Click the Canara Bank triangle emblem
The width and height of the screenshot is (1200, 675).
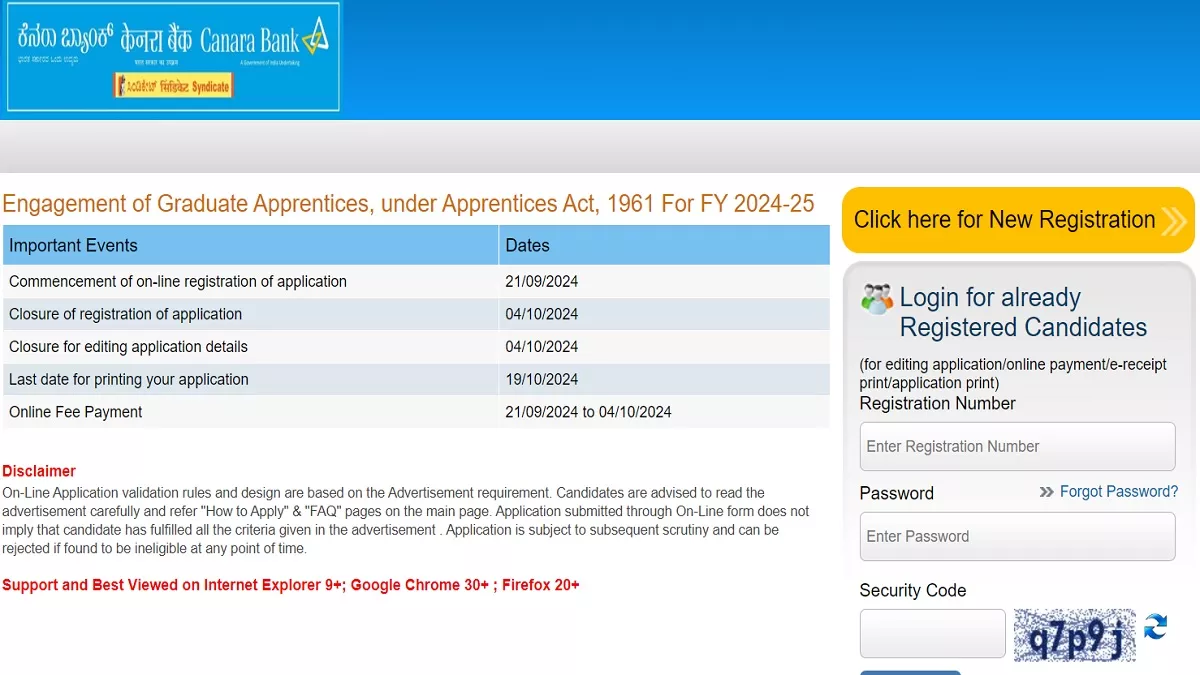(x=315, y=37)
